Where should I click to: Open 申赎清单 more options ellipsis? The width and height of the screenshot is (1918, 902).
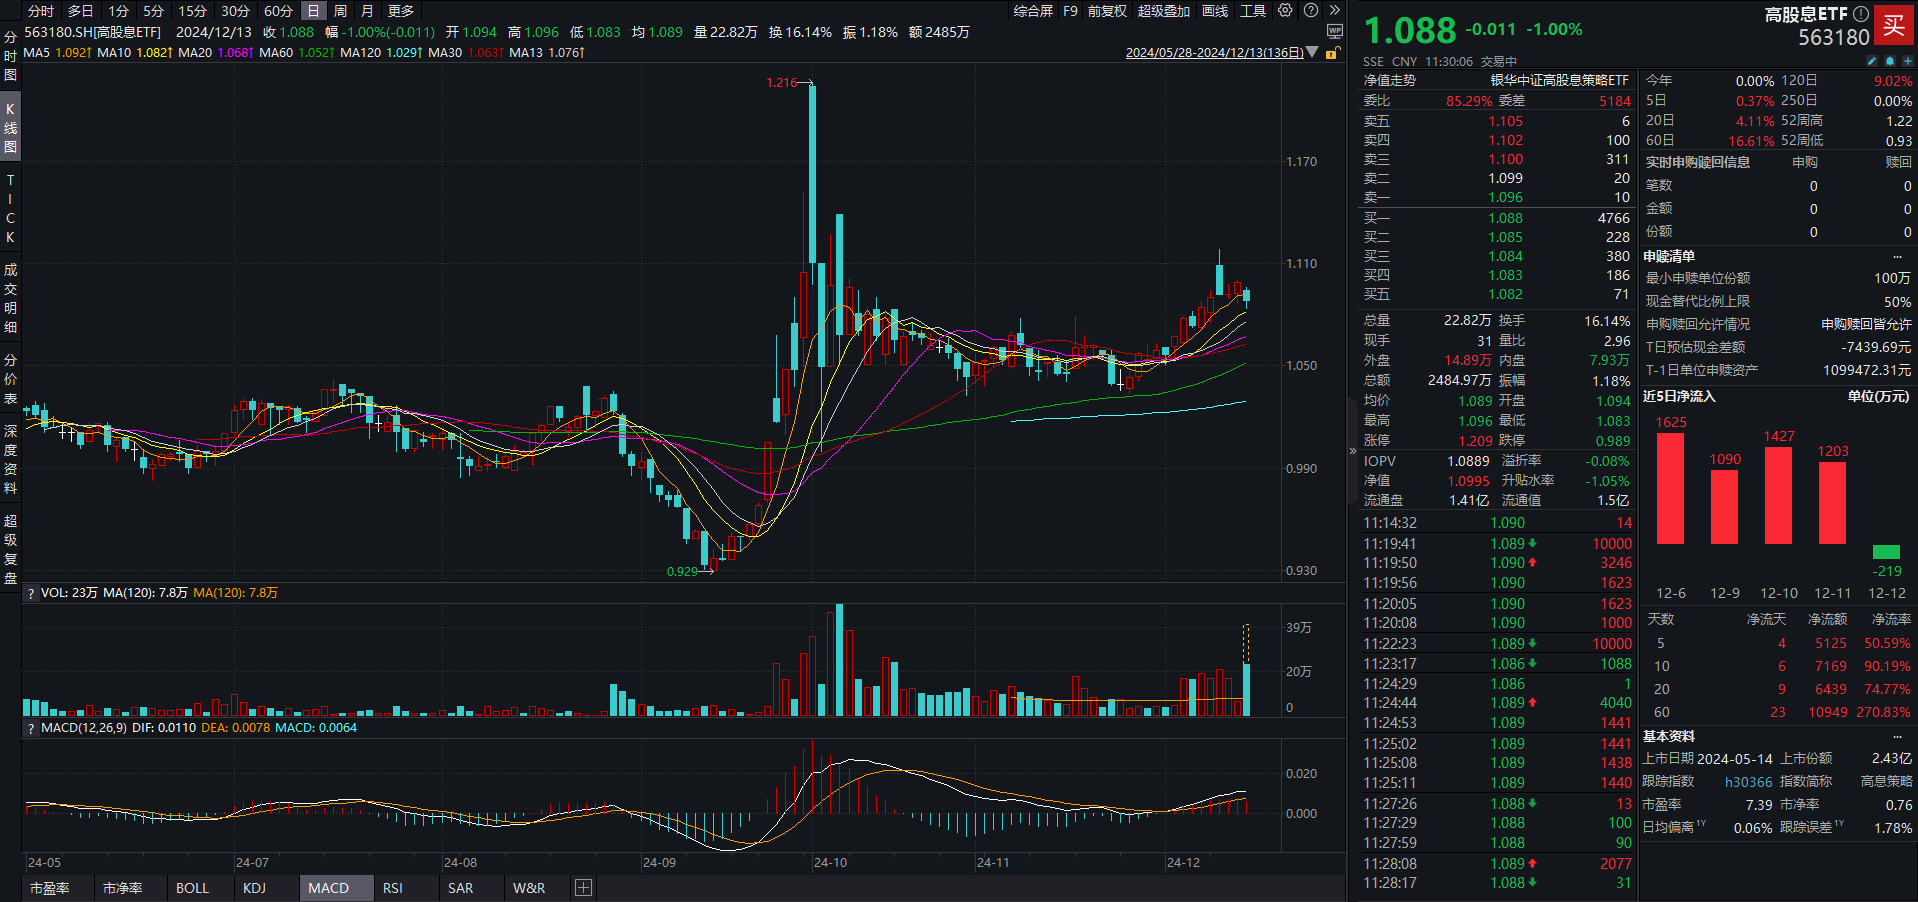pos(1897,256)
